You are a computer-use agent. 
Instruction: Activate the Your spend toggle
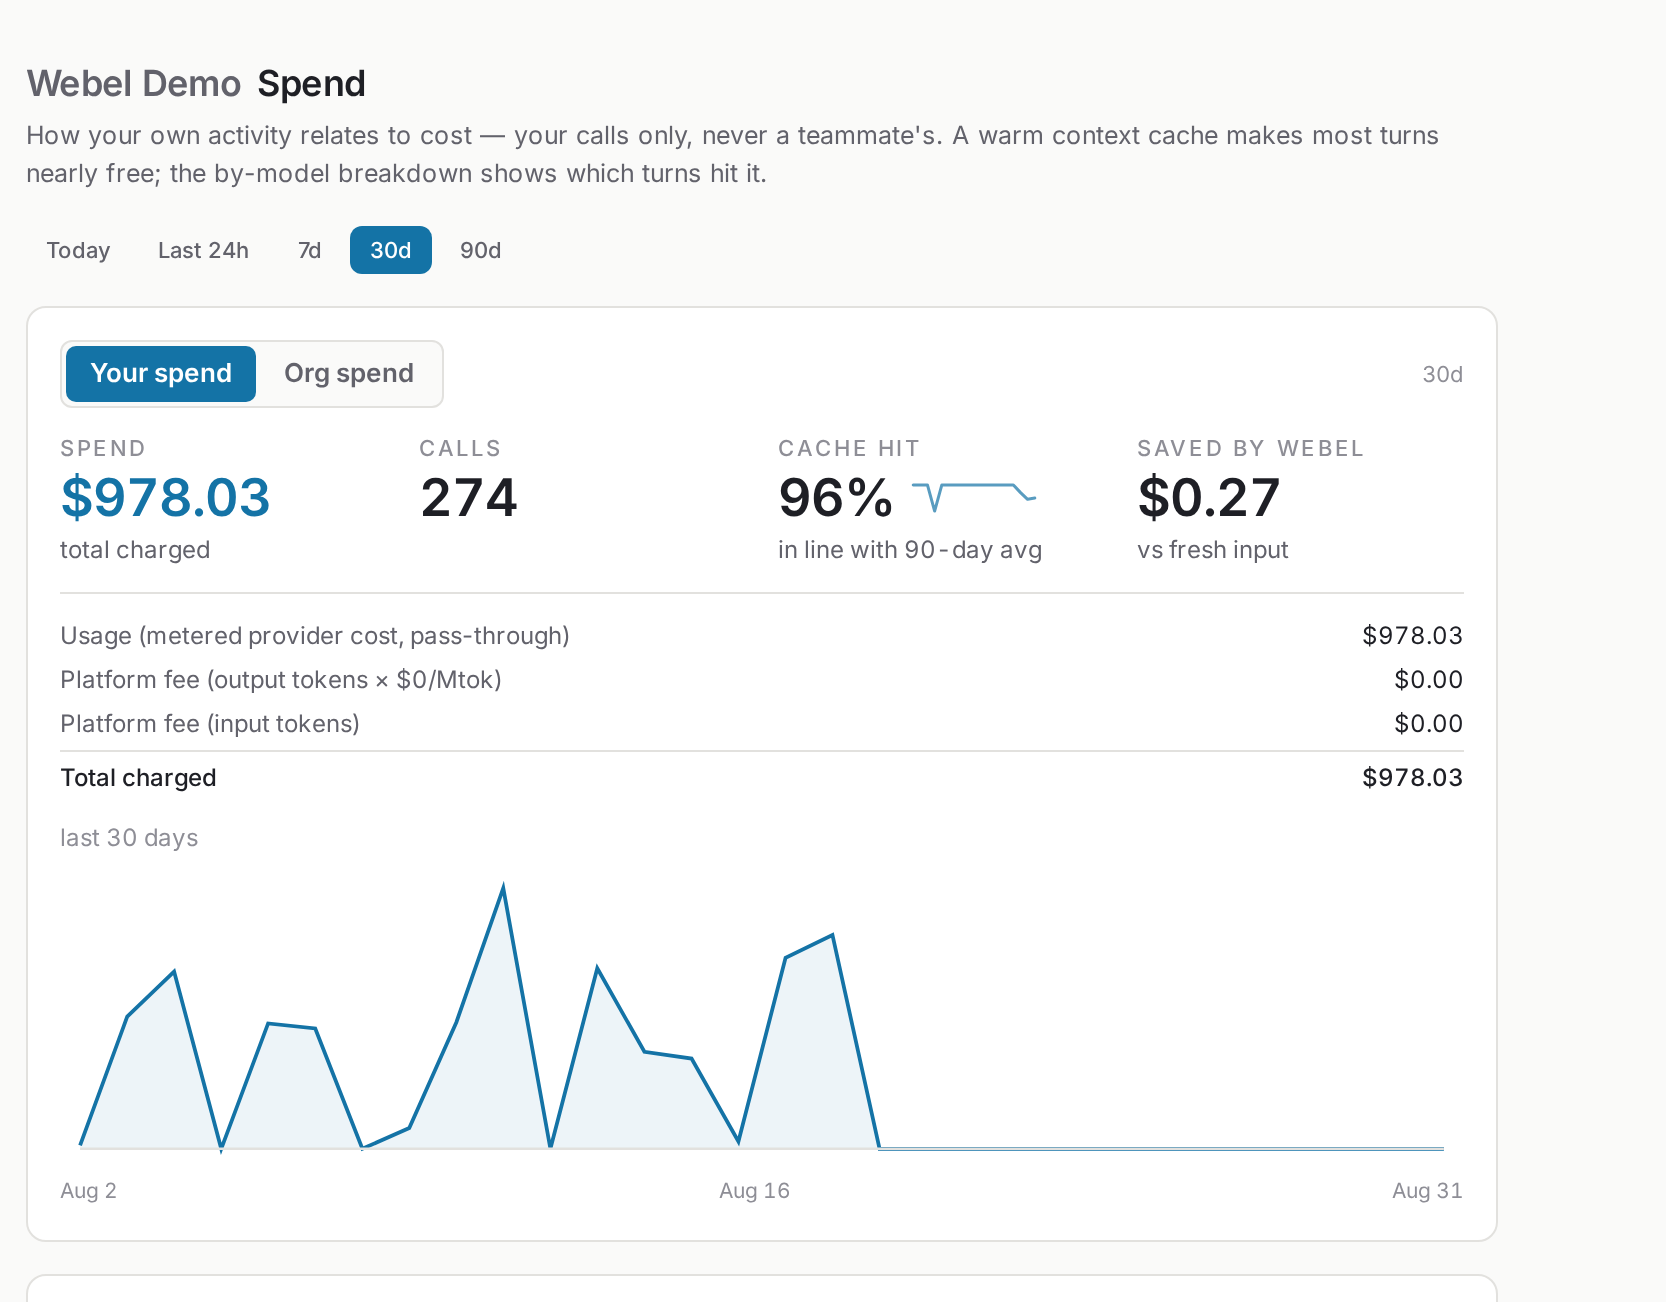coord(161,374)
